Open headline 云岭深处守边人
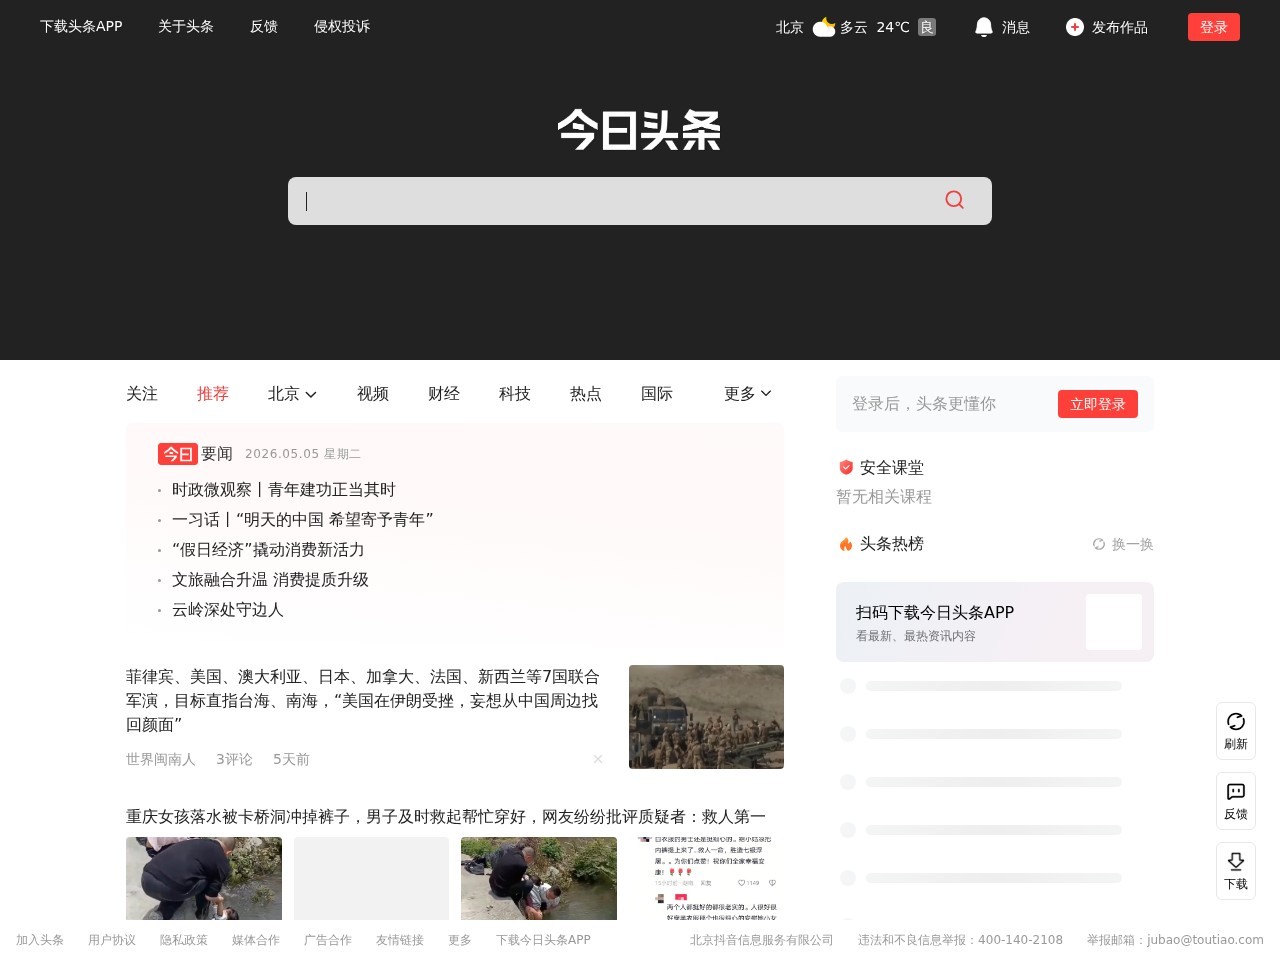The width and height of the screenshot is (1280, 960). click(x=228, y=610)
